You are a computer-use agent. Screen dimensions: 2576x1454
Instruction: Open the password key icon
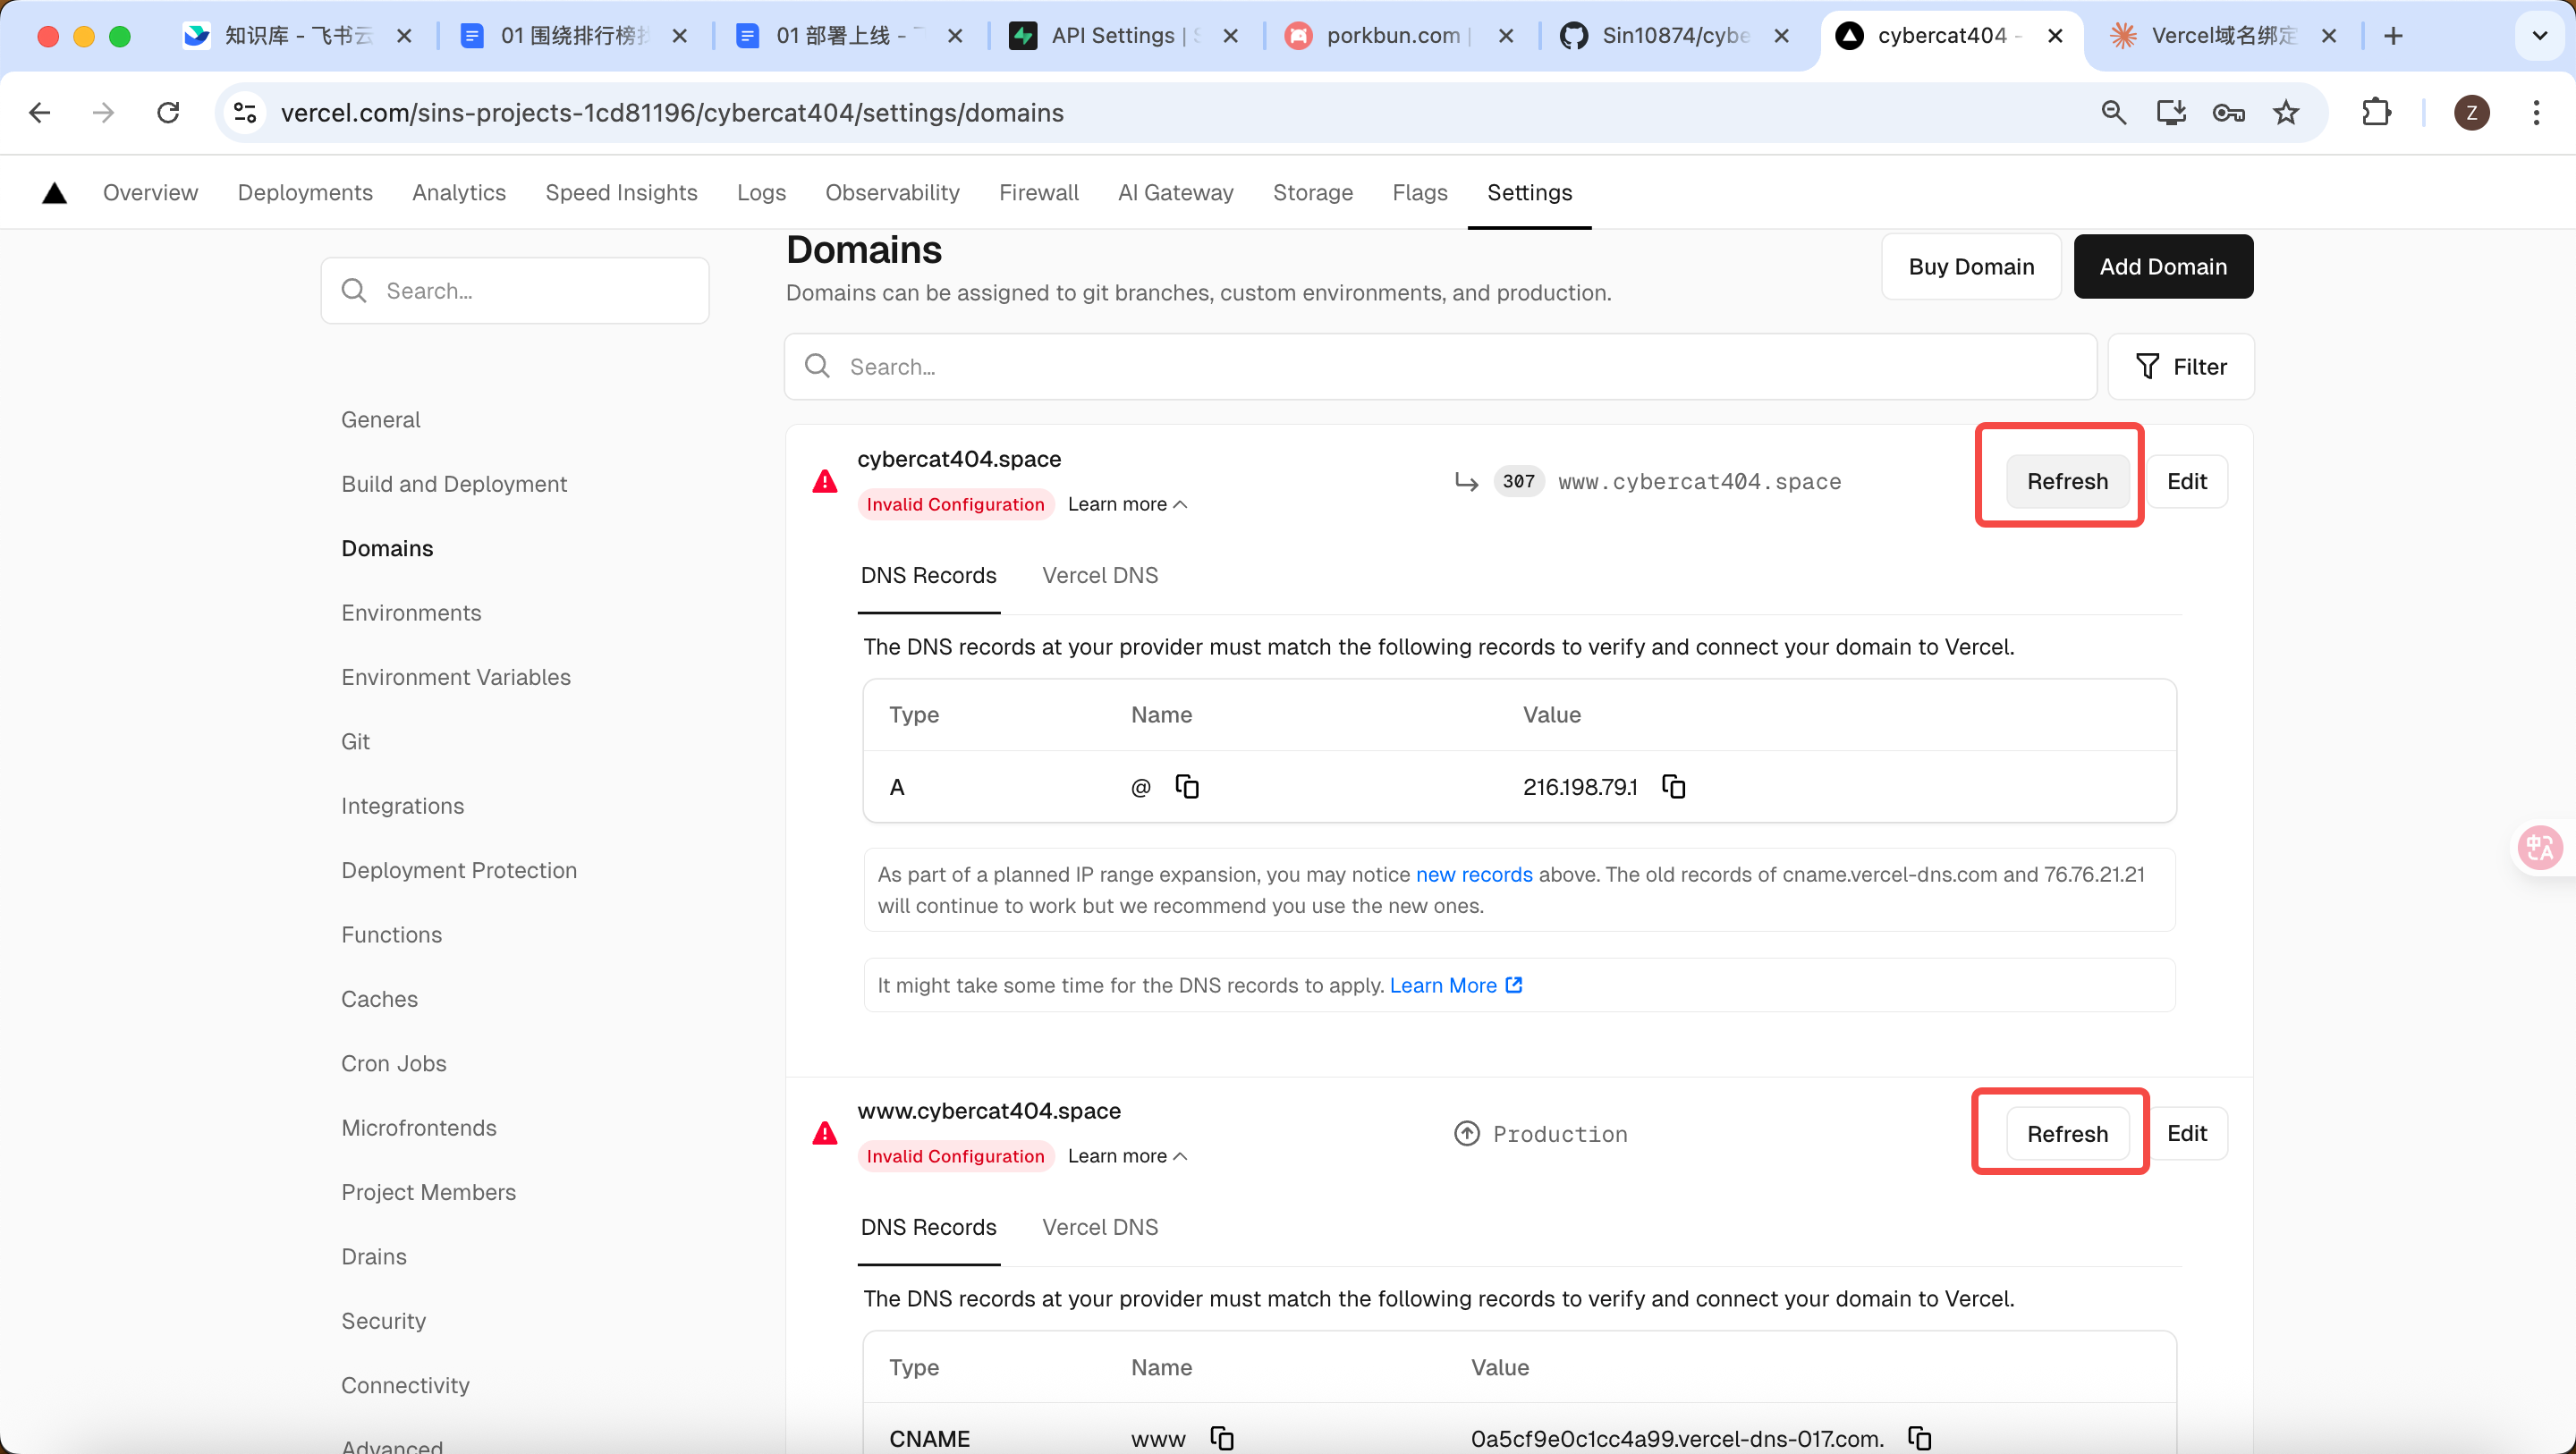(x=2228, y=113)
